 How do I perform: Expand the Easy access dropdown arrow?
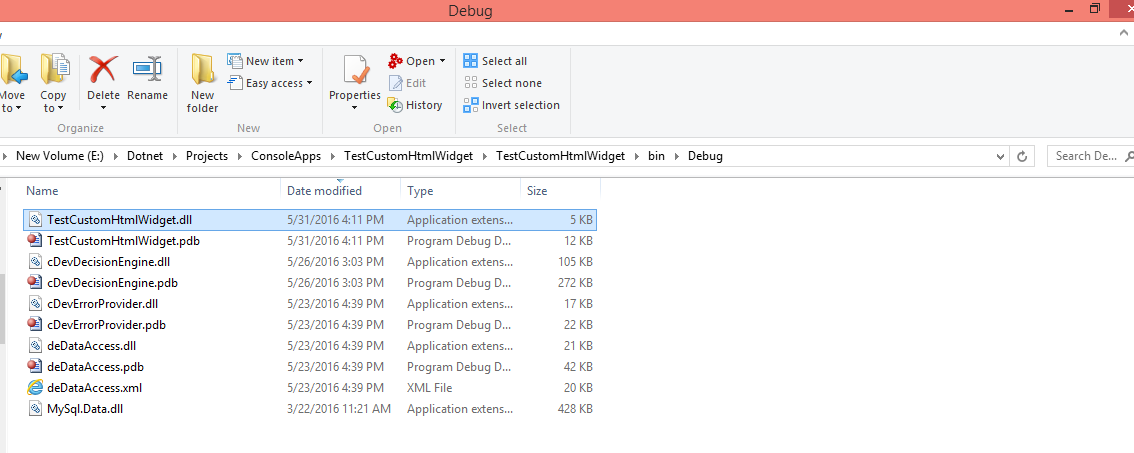click(x=310, y=82)
